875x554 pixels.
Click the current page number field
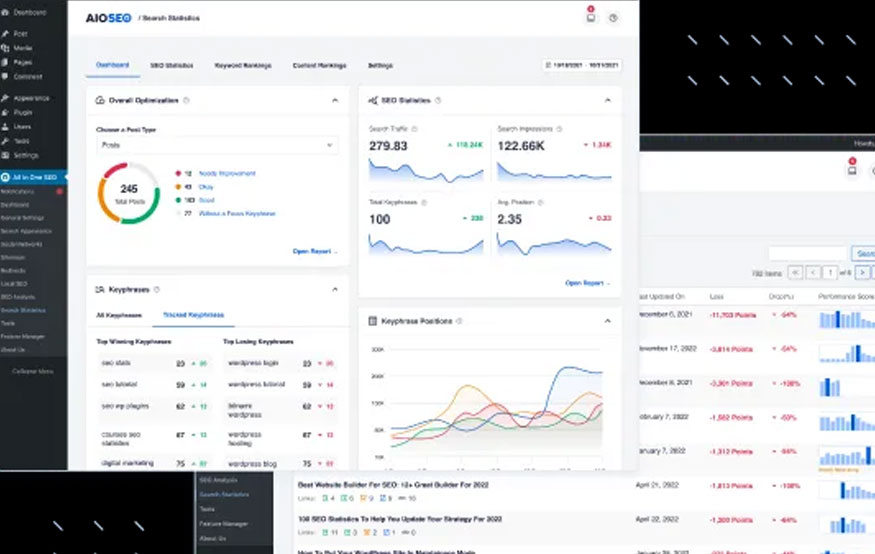(x=830, y=272)
